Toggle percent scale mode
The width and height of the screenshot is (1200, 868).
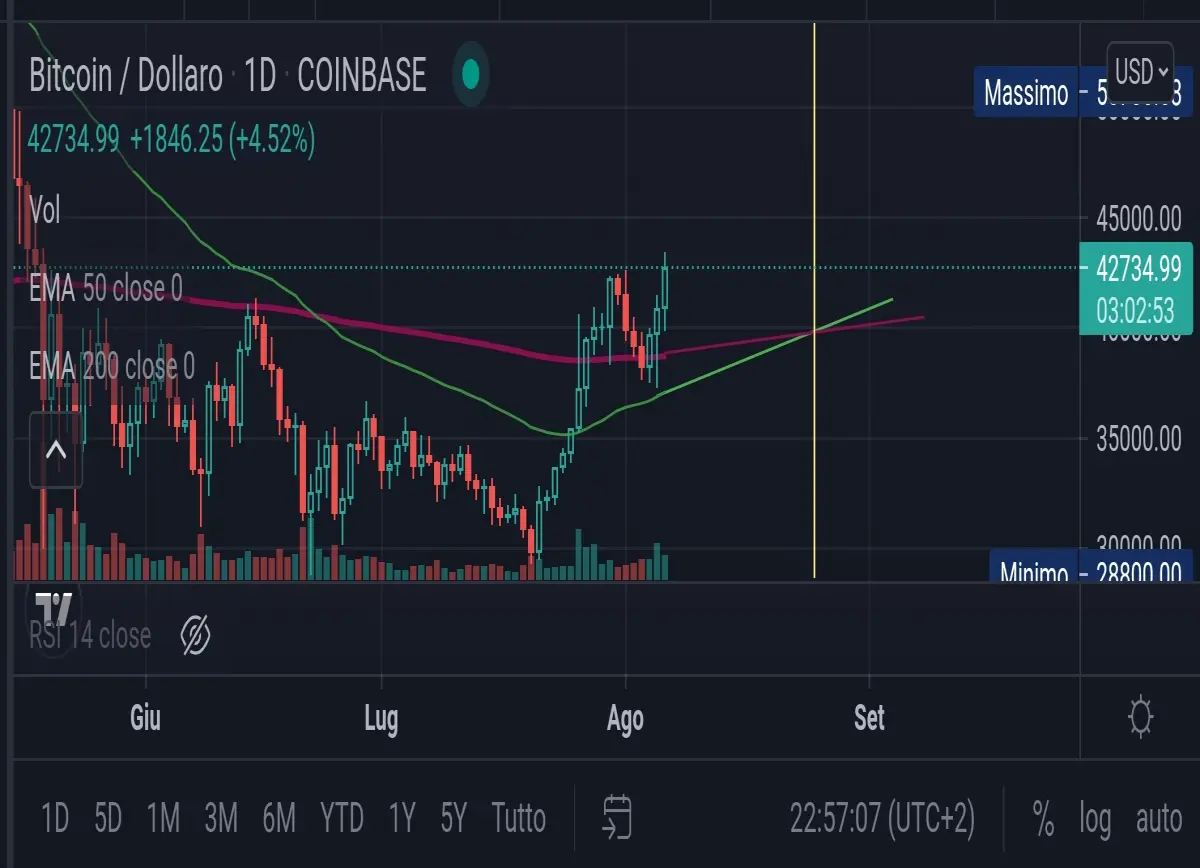(x=1043, y=819)
